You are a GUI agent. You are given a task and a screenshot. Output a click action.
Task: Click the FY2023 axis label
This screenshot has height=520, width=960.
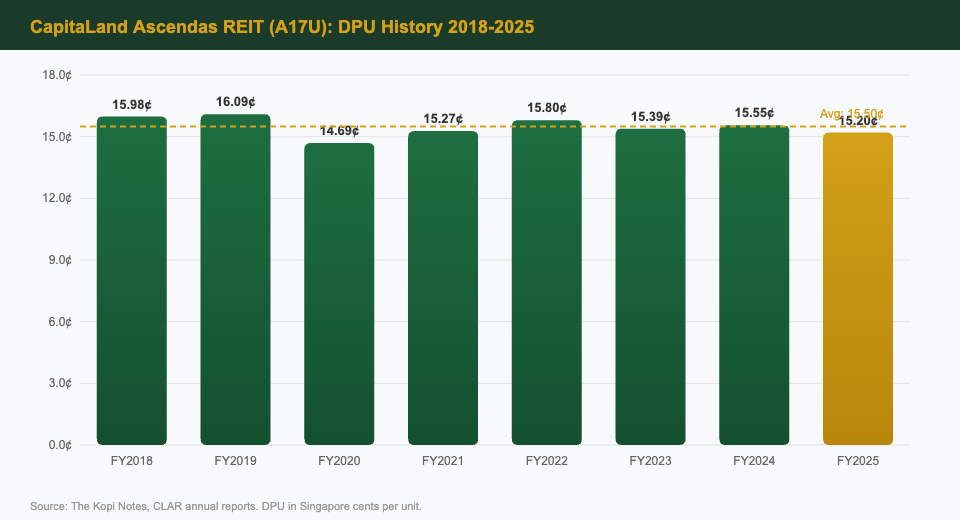[650, 461]
